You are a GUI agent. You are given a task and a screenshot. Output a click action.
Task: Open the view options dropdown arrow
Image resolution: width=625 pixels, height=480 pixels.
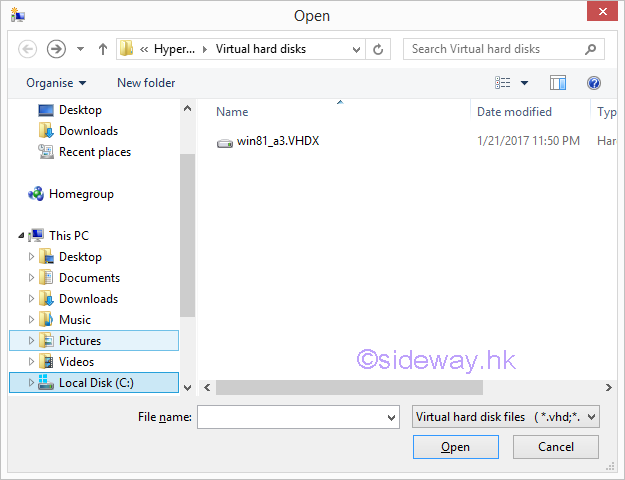click(x=524, y=83)
